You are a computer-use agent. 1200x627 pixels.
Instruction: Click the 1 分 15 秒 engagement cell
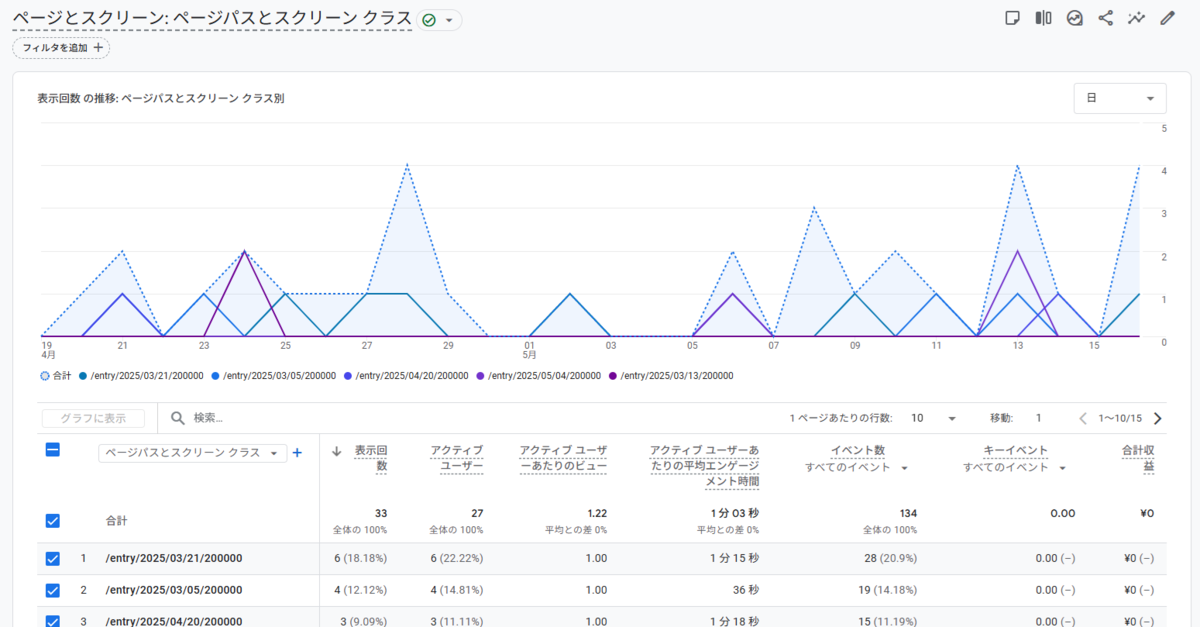pyautogui.click(x=733, y=559)
